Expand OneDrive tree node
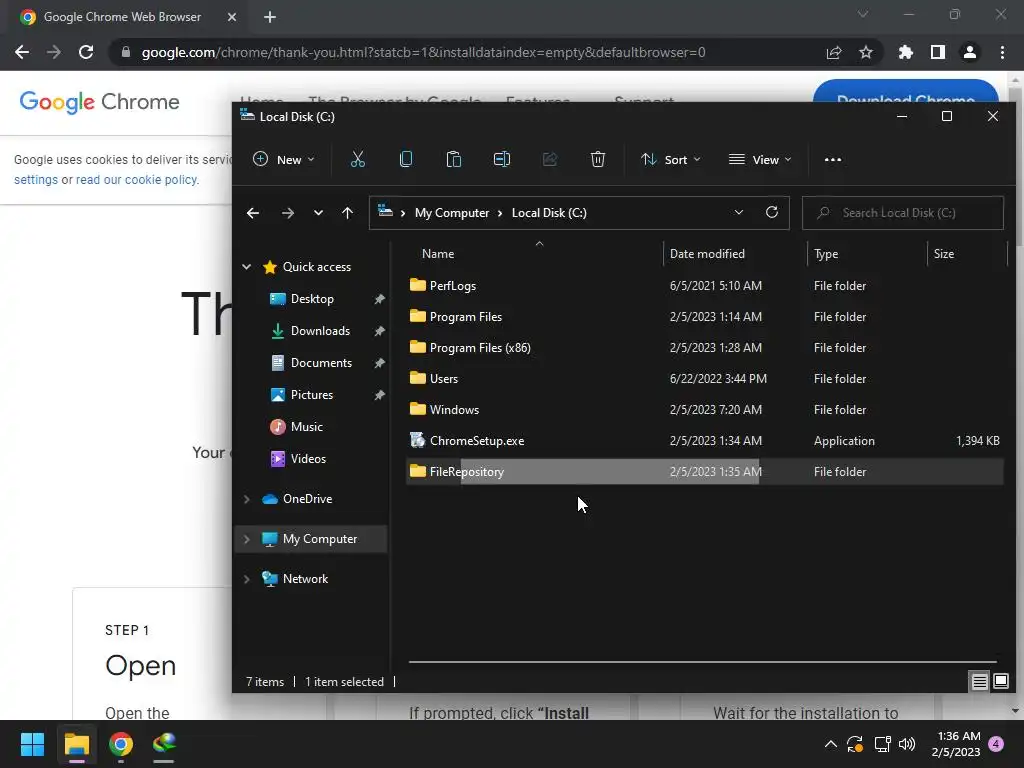The height and width of the screenshot is (768, 1024). (247, 499)
